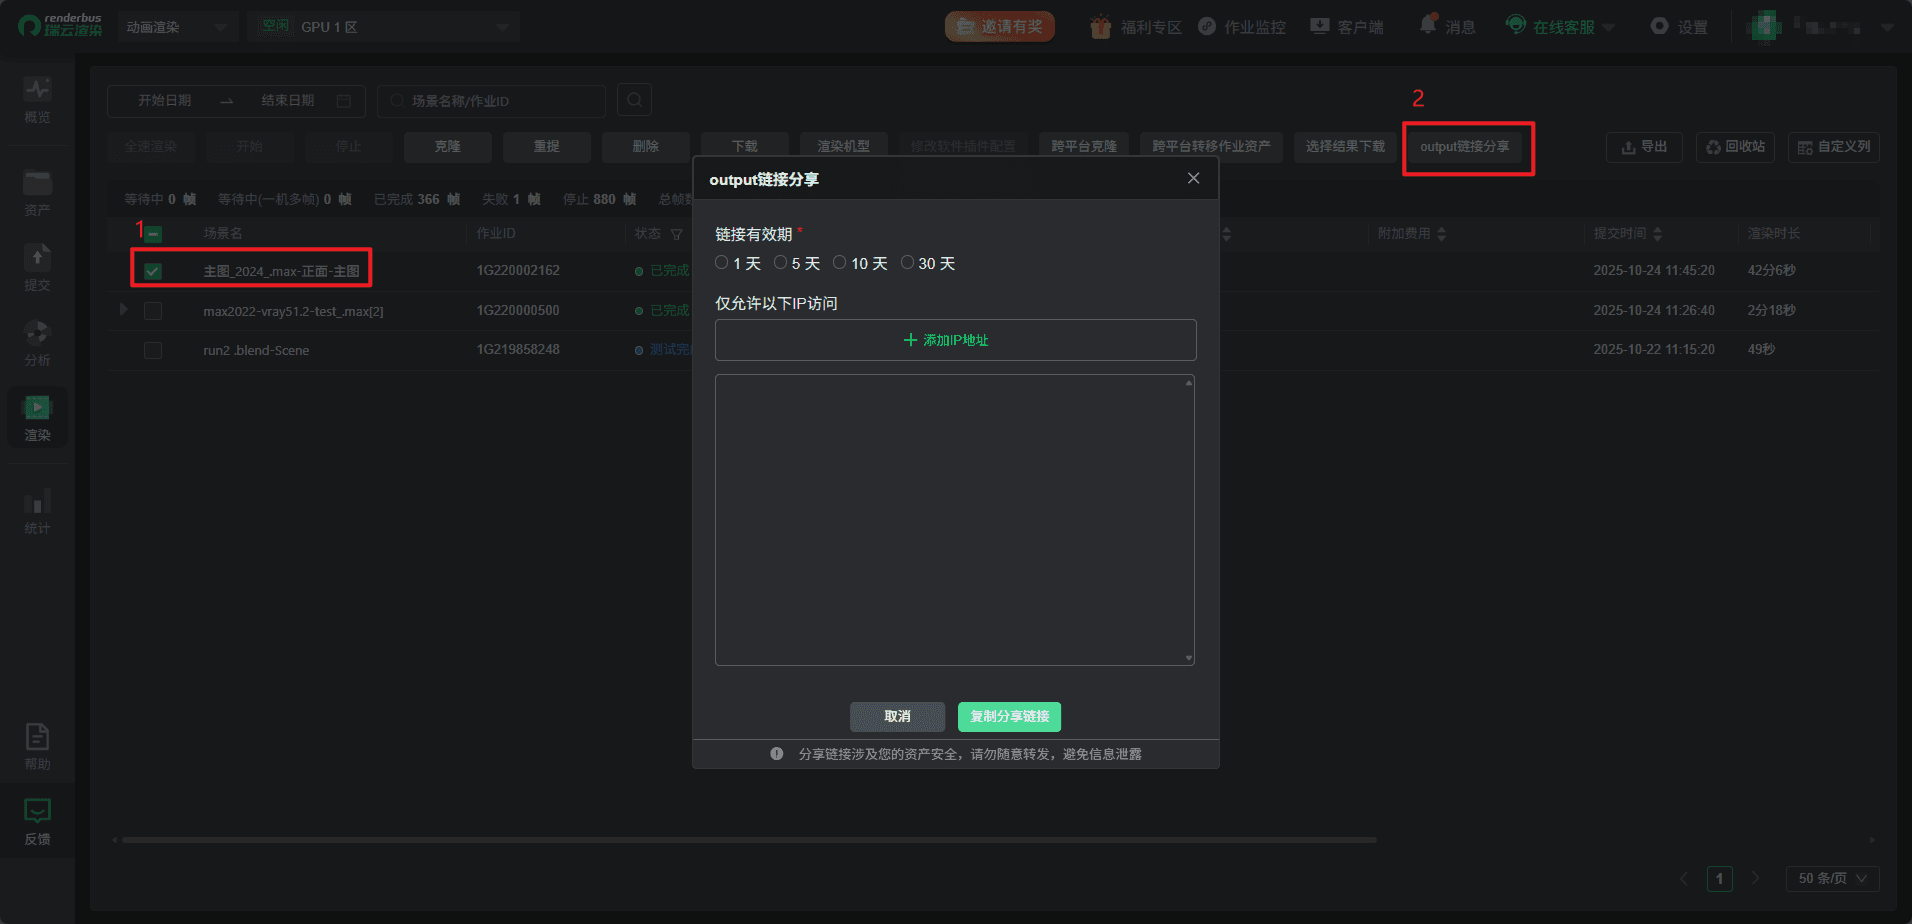This screenshot has height=924, width=1912.
Task: Open the 动画渲染 render type dropdown
Action: click(x=177, y=27)
